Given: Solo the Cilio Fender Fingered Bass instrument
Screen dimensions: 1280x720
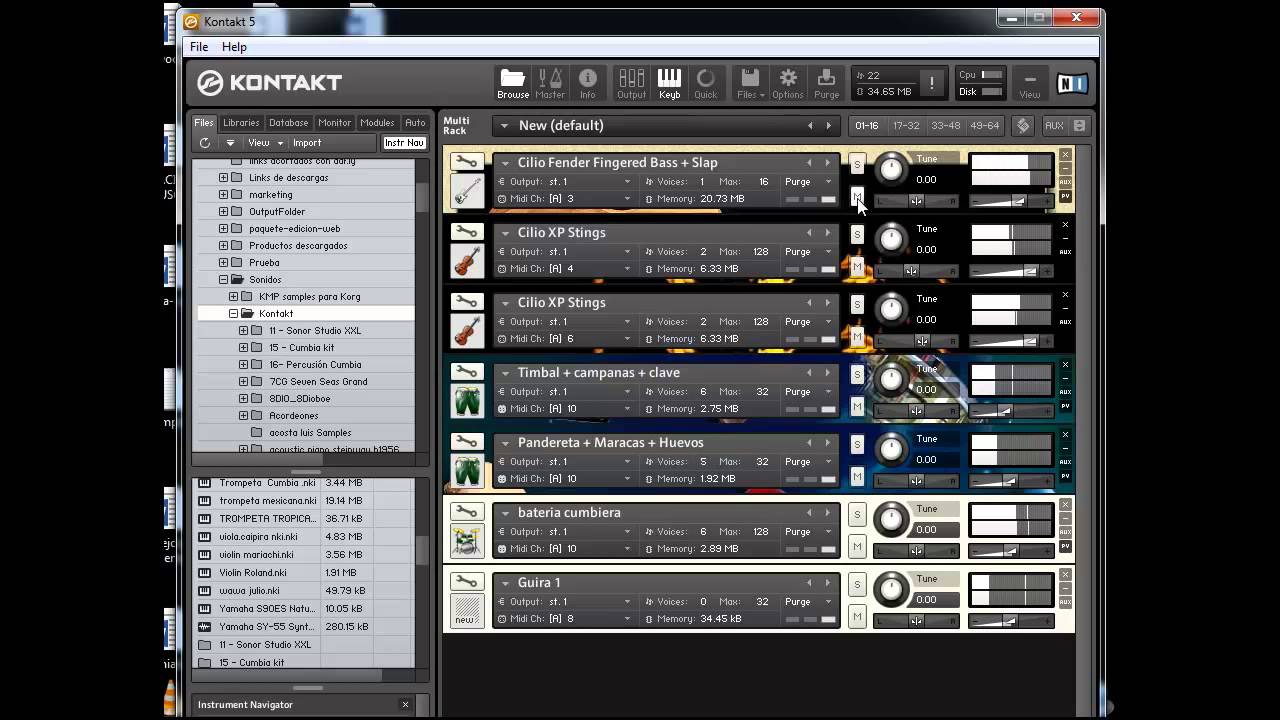Looking at the screenshot, I should 857,164.
